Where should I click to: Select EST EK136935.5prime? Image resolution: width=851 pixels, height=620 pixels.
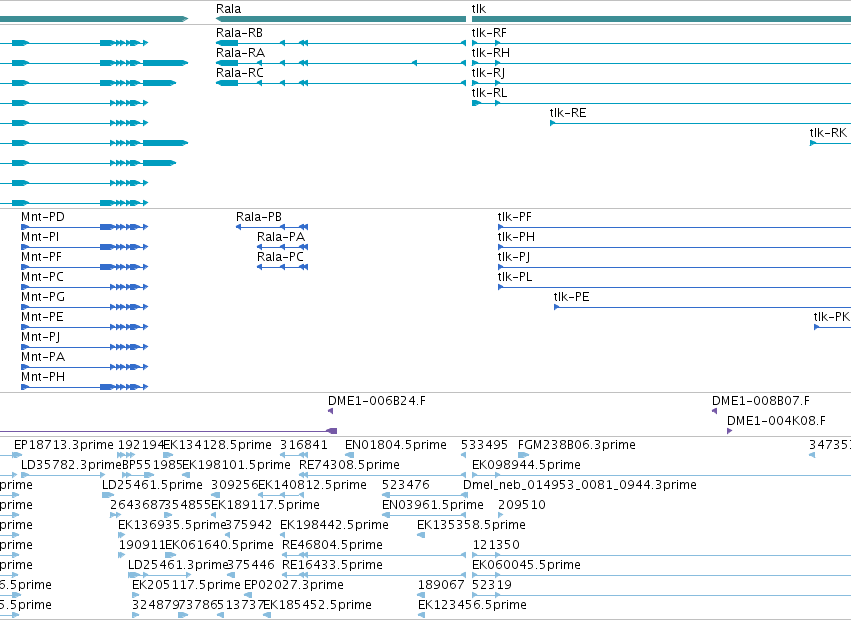click(x=121, y=535)
